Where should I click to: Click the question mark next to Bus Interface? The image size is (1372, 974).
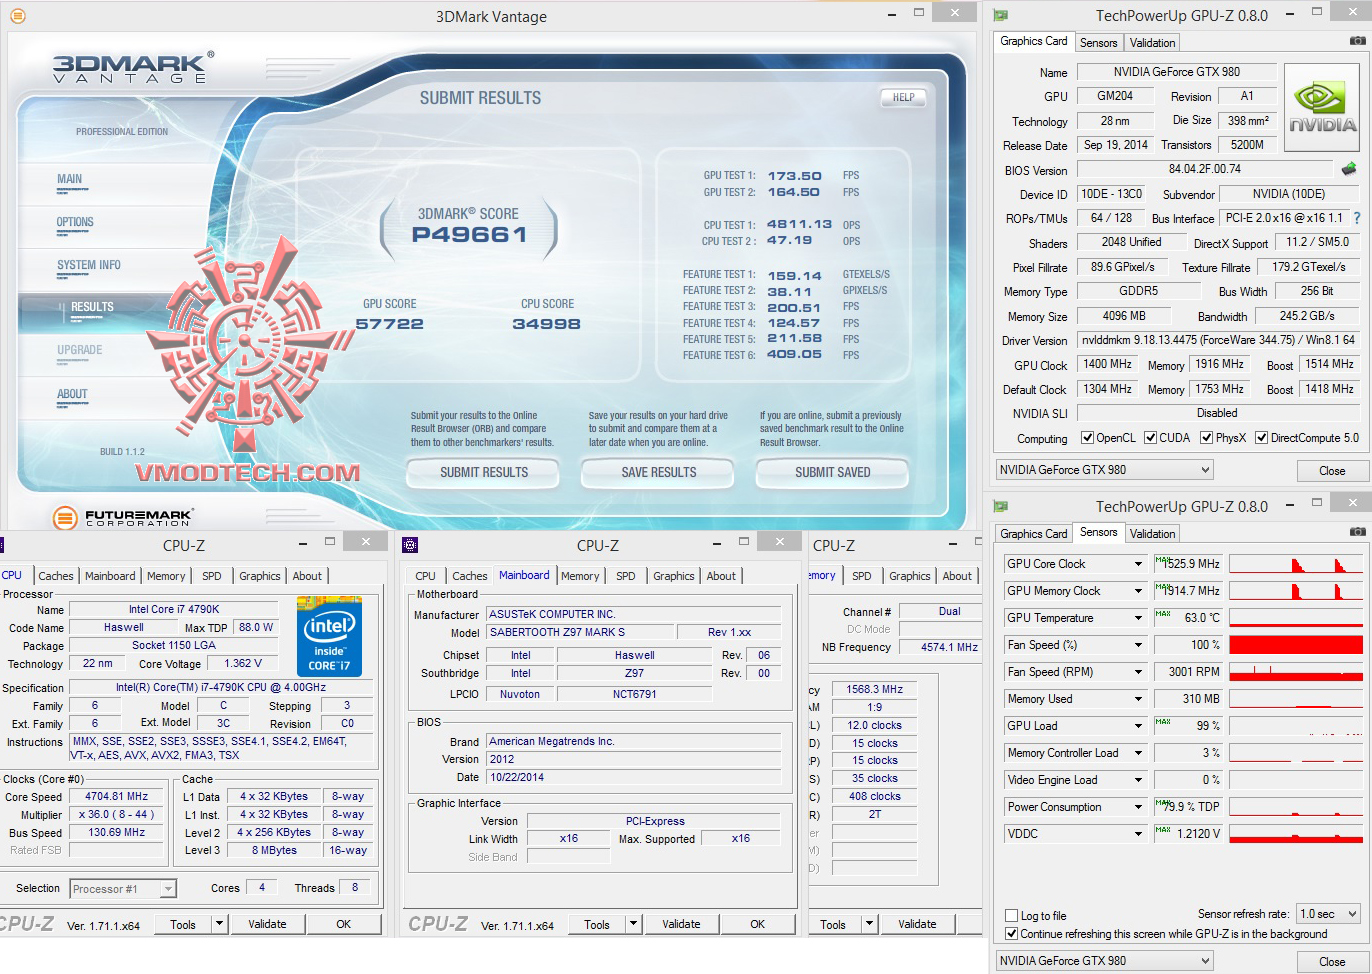pyautogui.click(x=1357, y=218)
